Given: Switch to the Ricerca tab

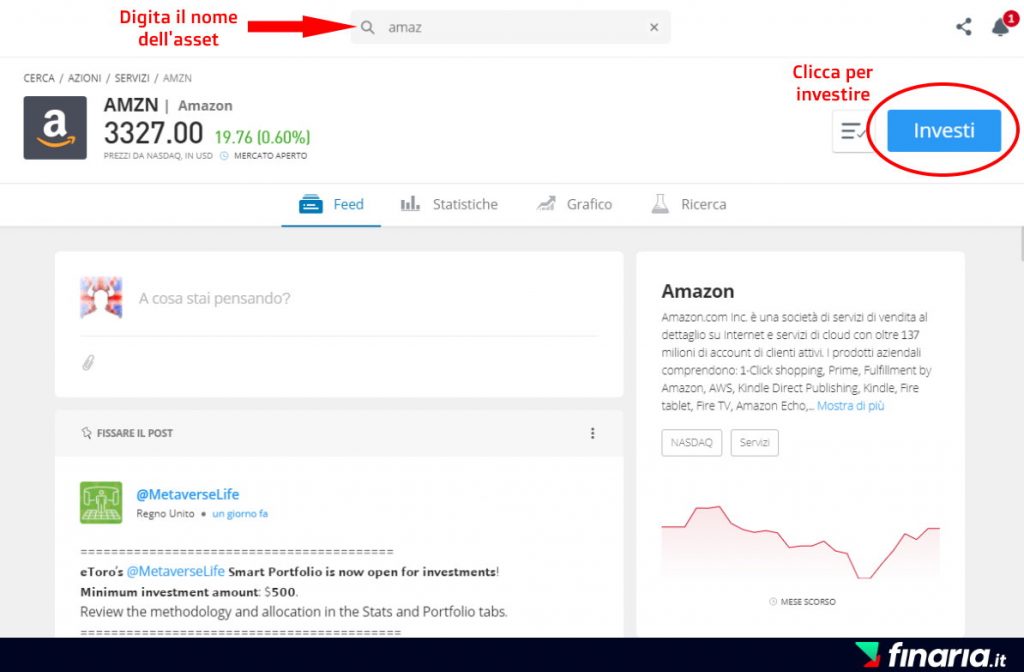Looking at the screenshot, I should (688, 204).
